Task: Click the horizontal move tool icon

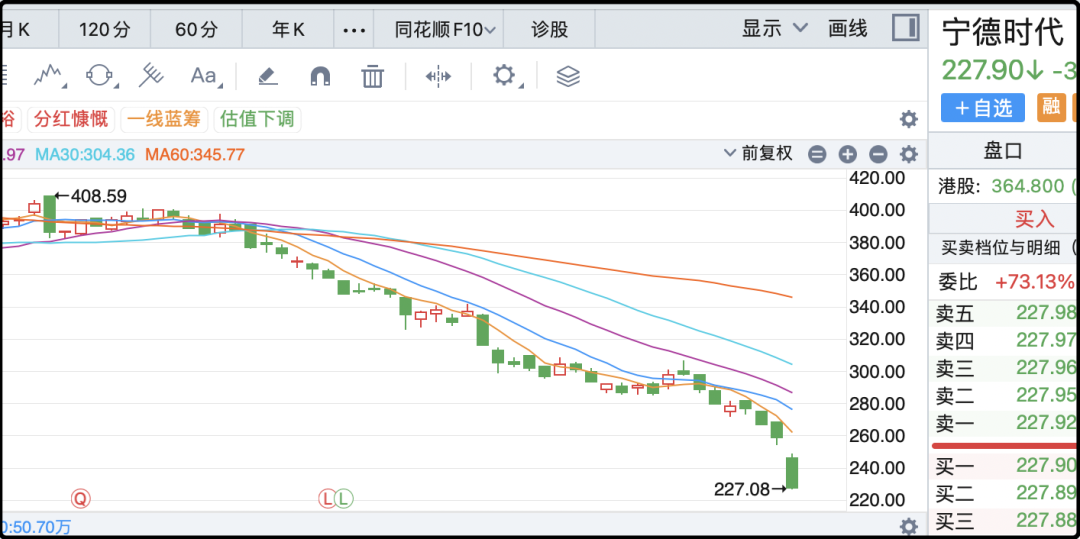Action: click(x=438, y=76)
